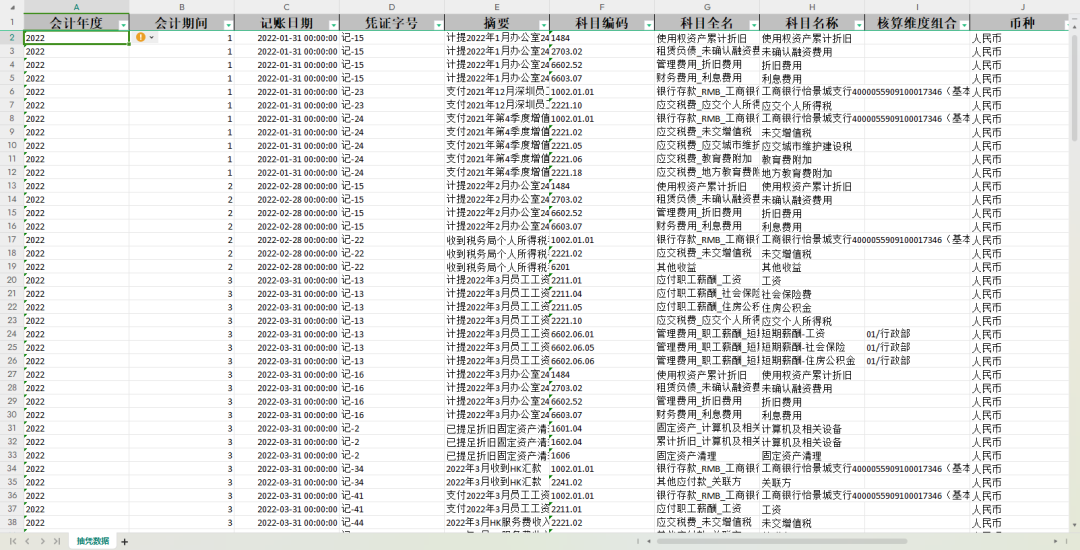Click the horizontal scrollbar left arrow

(649, 542)
